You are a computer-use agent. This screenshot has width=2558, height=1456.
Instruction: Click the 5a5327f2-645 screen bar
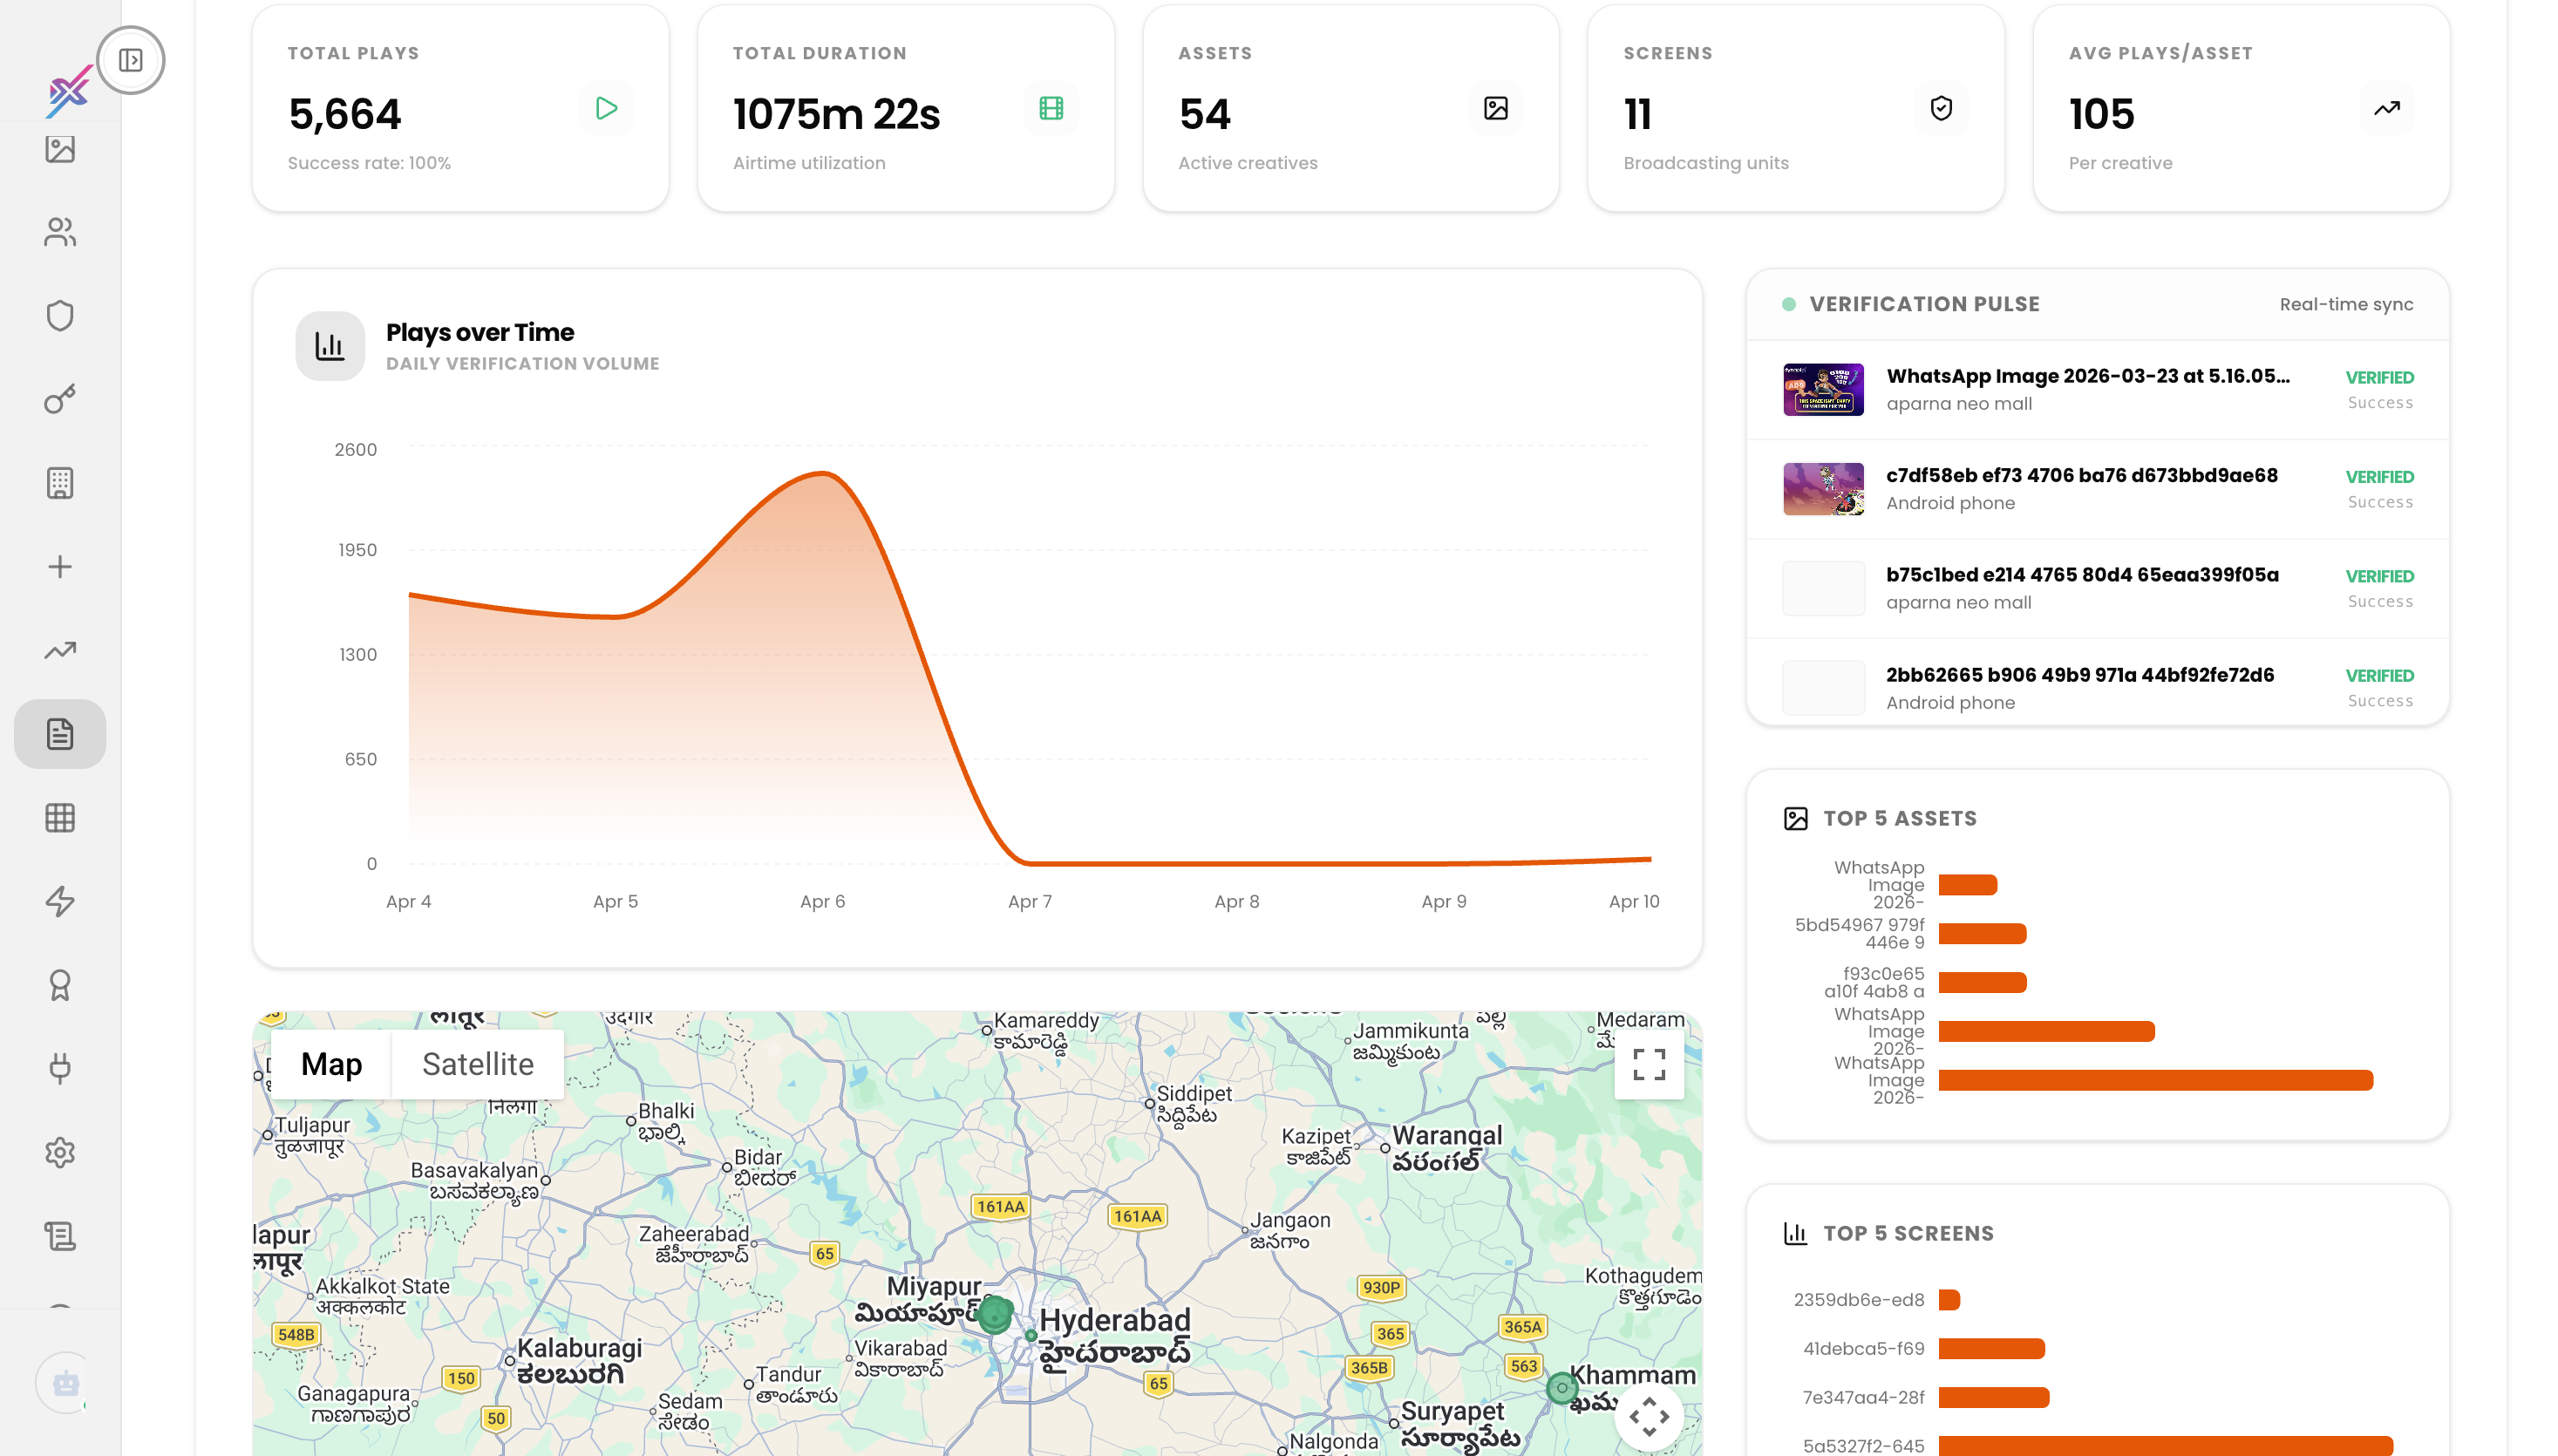[2165, 1445]
